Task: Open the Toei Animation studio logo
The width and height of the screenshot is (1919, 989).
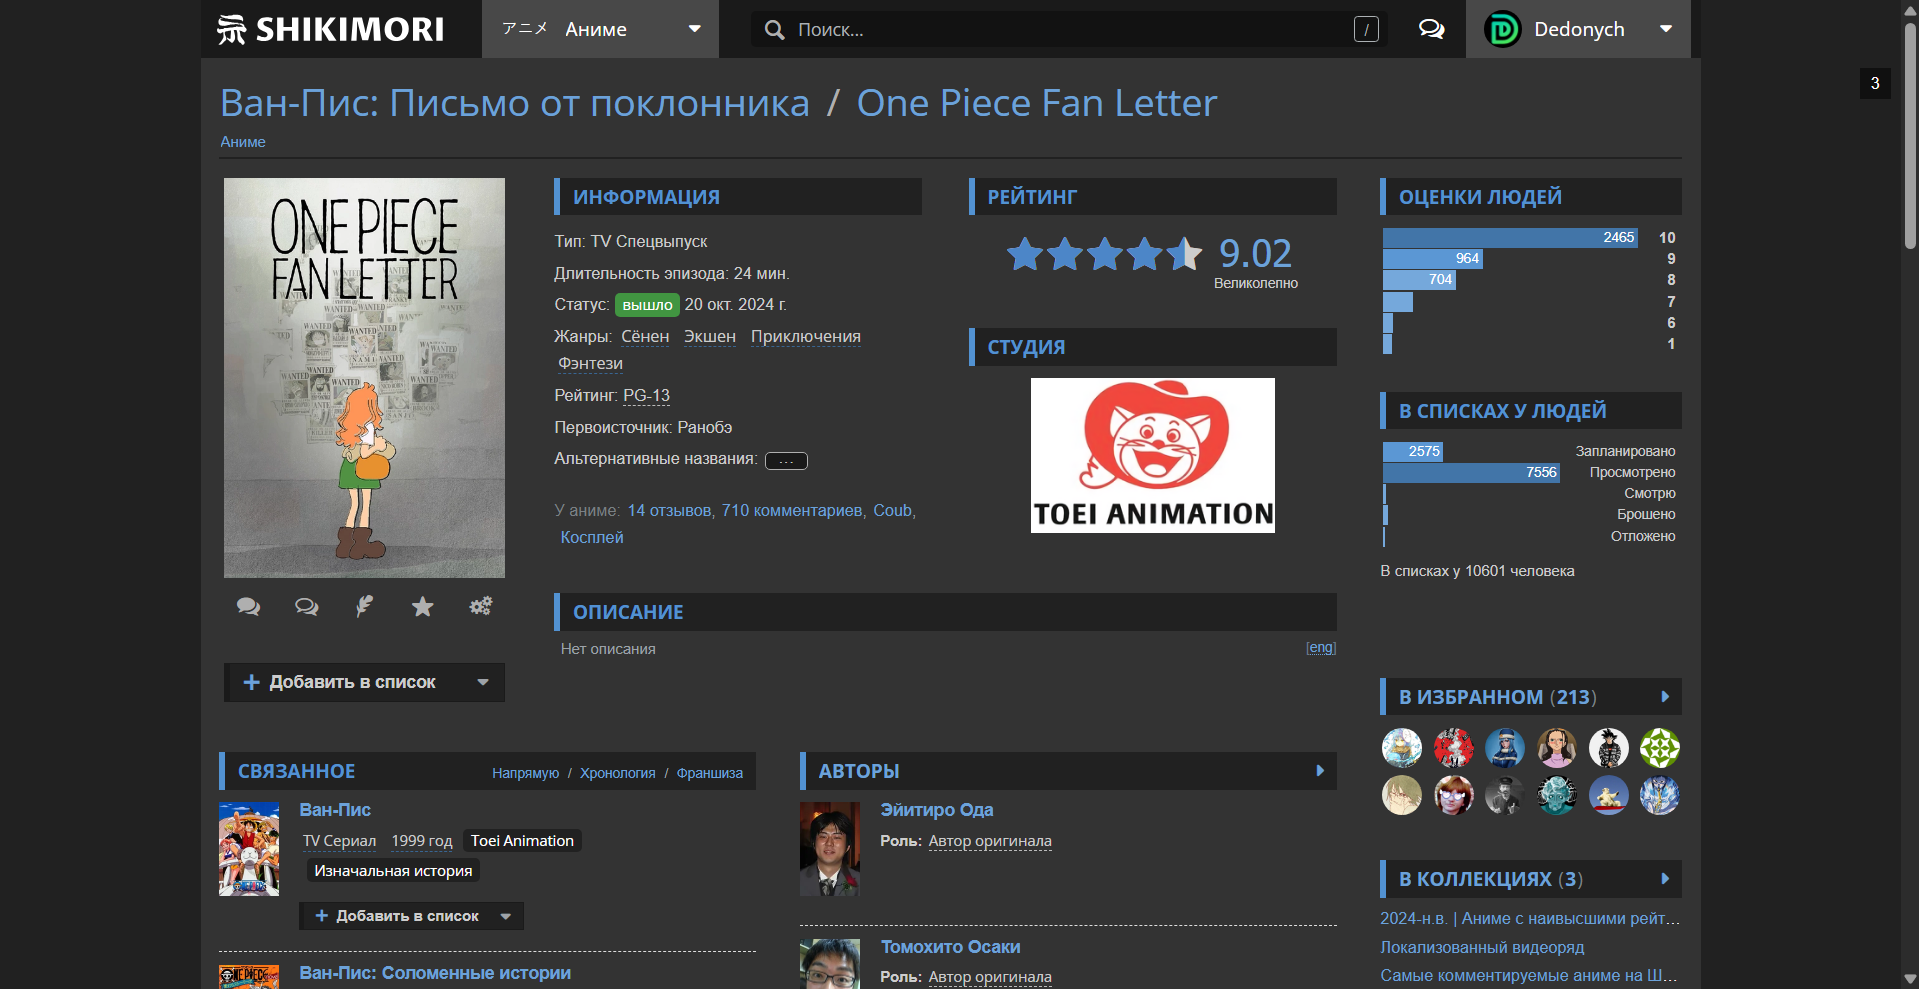Action: pyautogui.click(x=1153, y=455)
